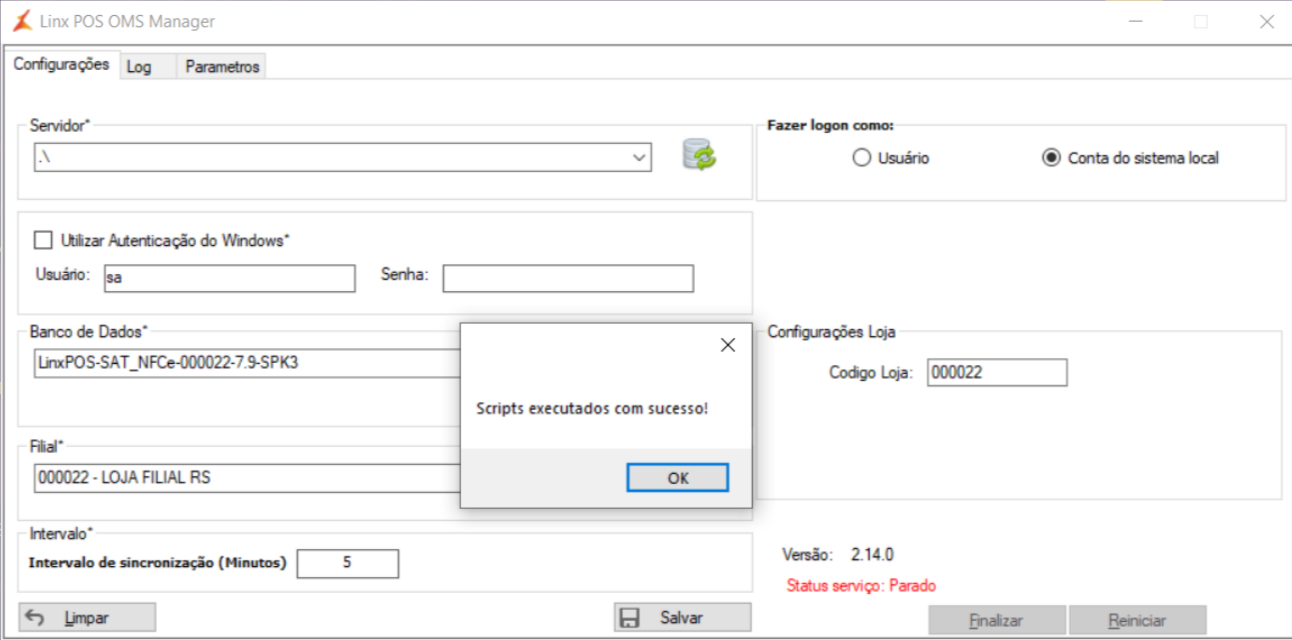The image size is (1292, 640).
Task: Click the sync interval minutes field
Action: pos(347,563)
